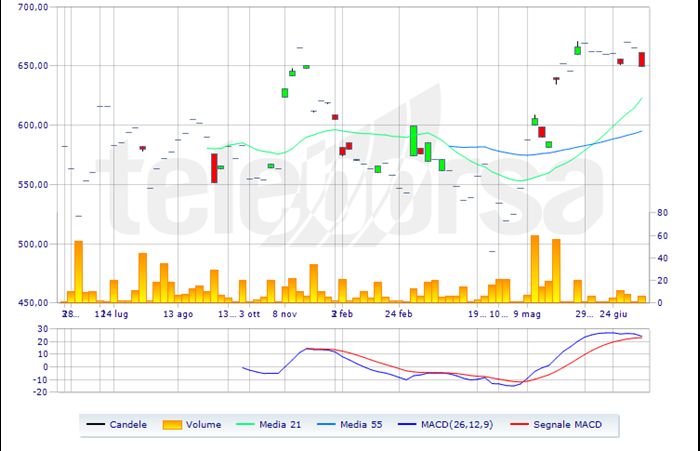Click the 500,00 price axis label
This screenshot has height=451, width=700.
[x=33, y=244]
